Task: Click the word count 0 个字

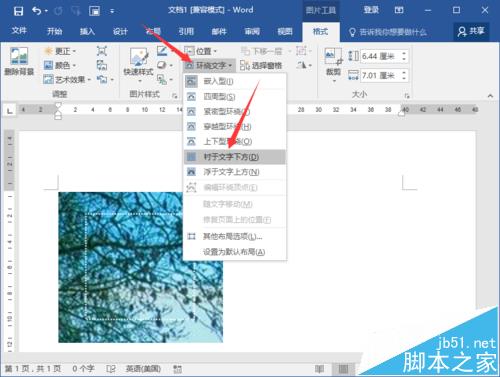Action: pyautogui.click(x=83, y=369)
